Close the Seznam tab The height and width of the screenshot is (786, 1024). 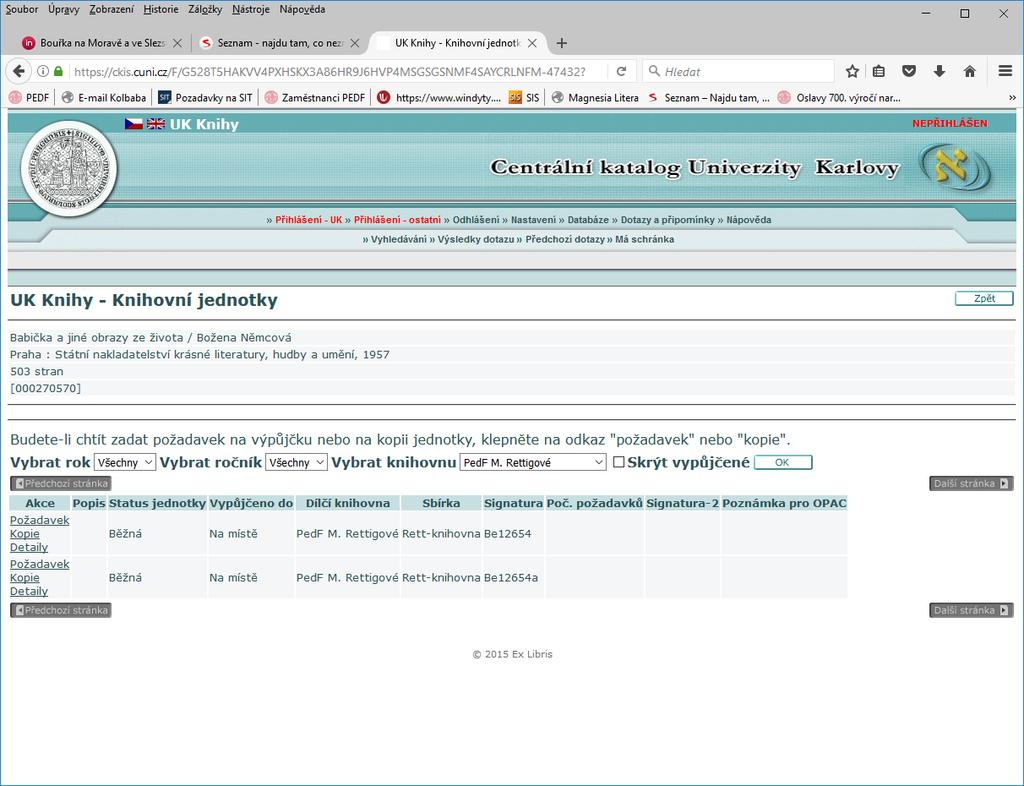355,43
